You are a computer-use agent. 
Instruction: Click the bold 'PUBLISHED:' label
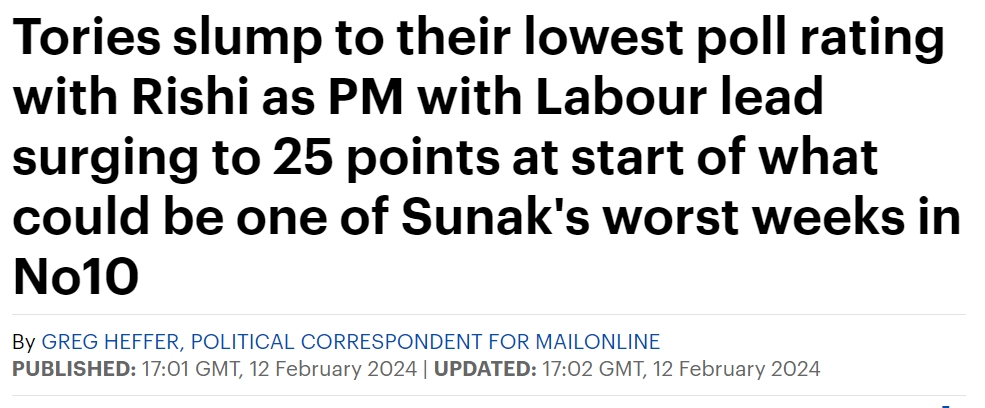(x=74, y=368)
